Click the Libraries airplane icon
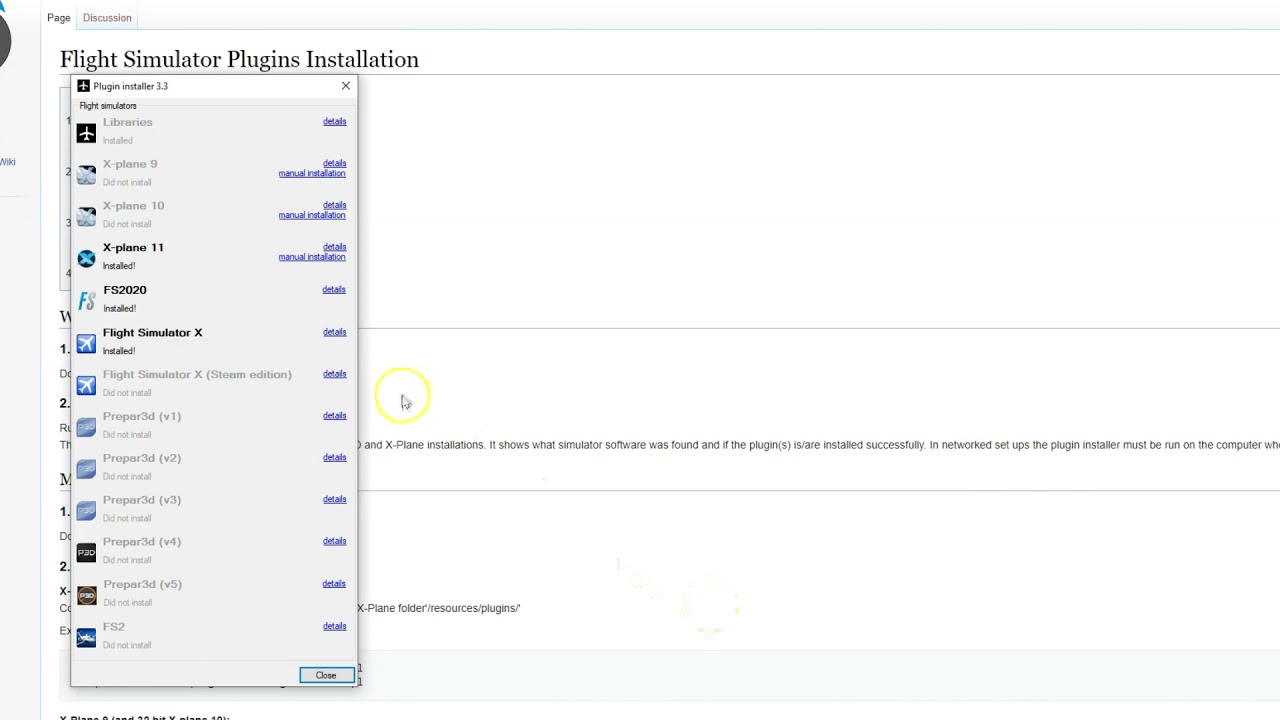 86,133
